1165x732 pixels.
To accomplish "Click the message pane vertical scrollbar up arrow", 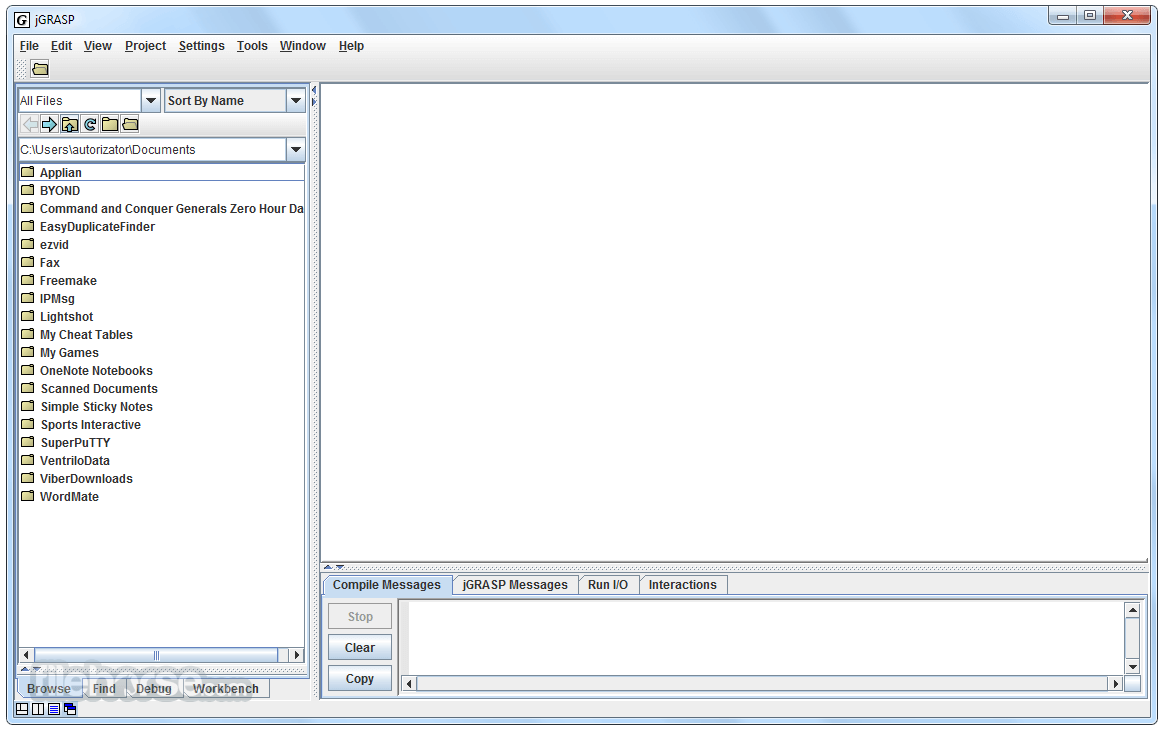I will pos(1132,611).
